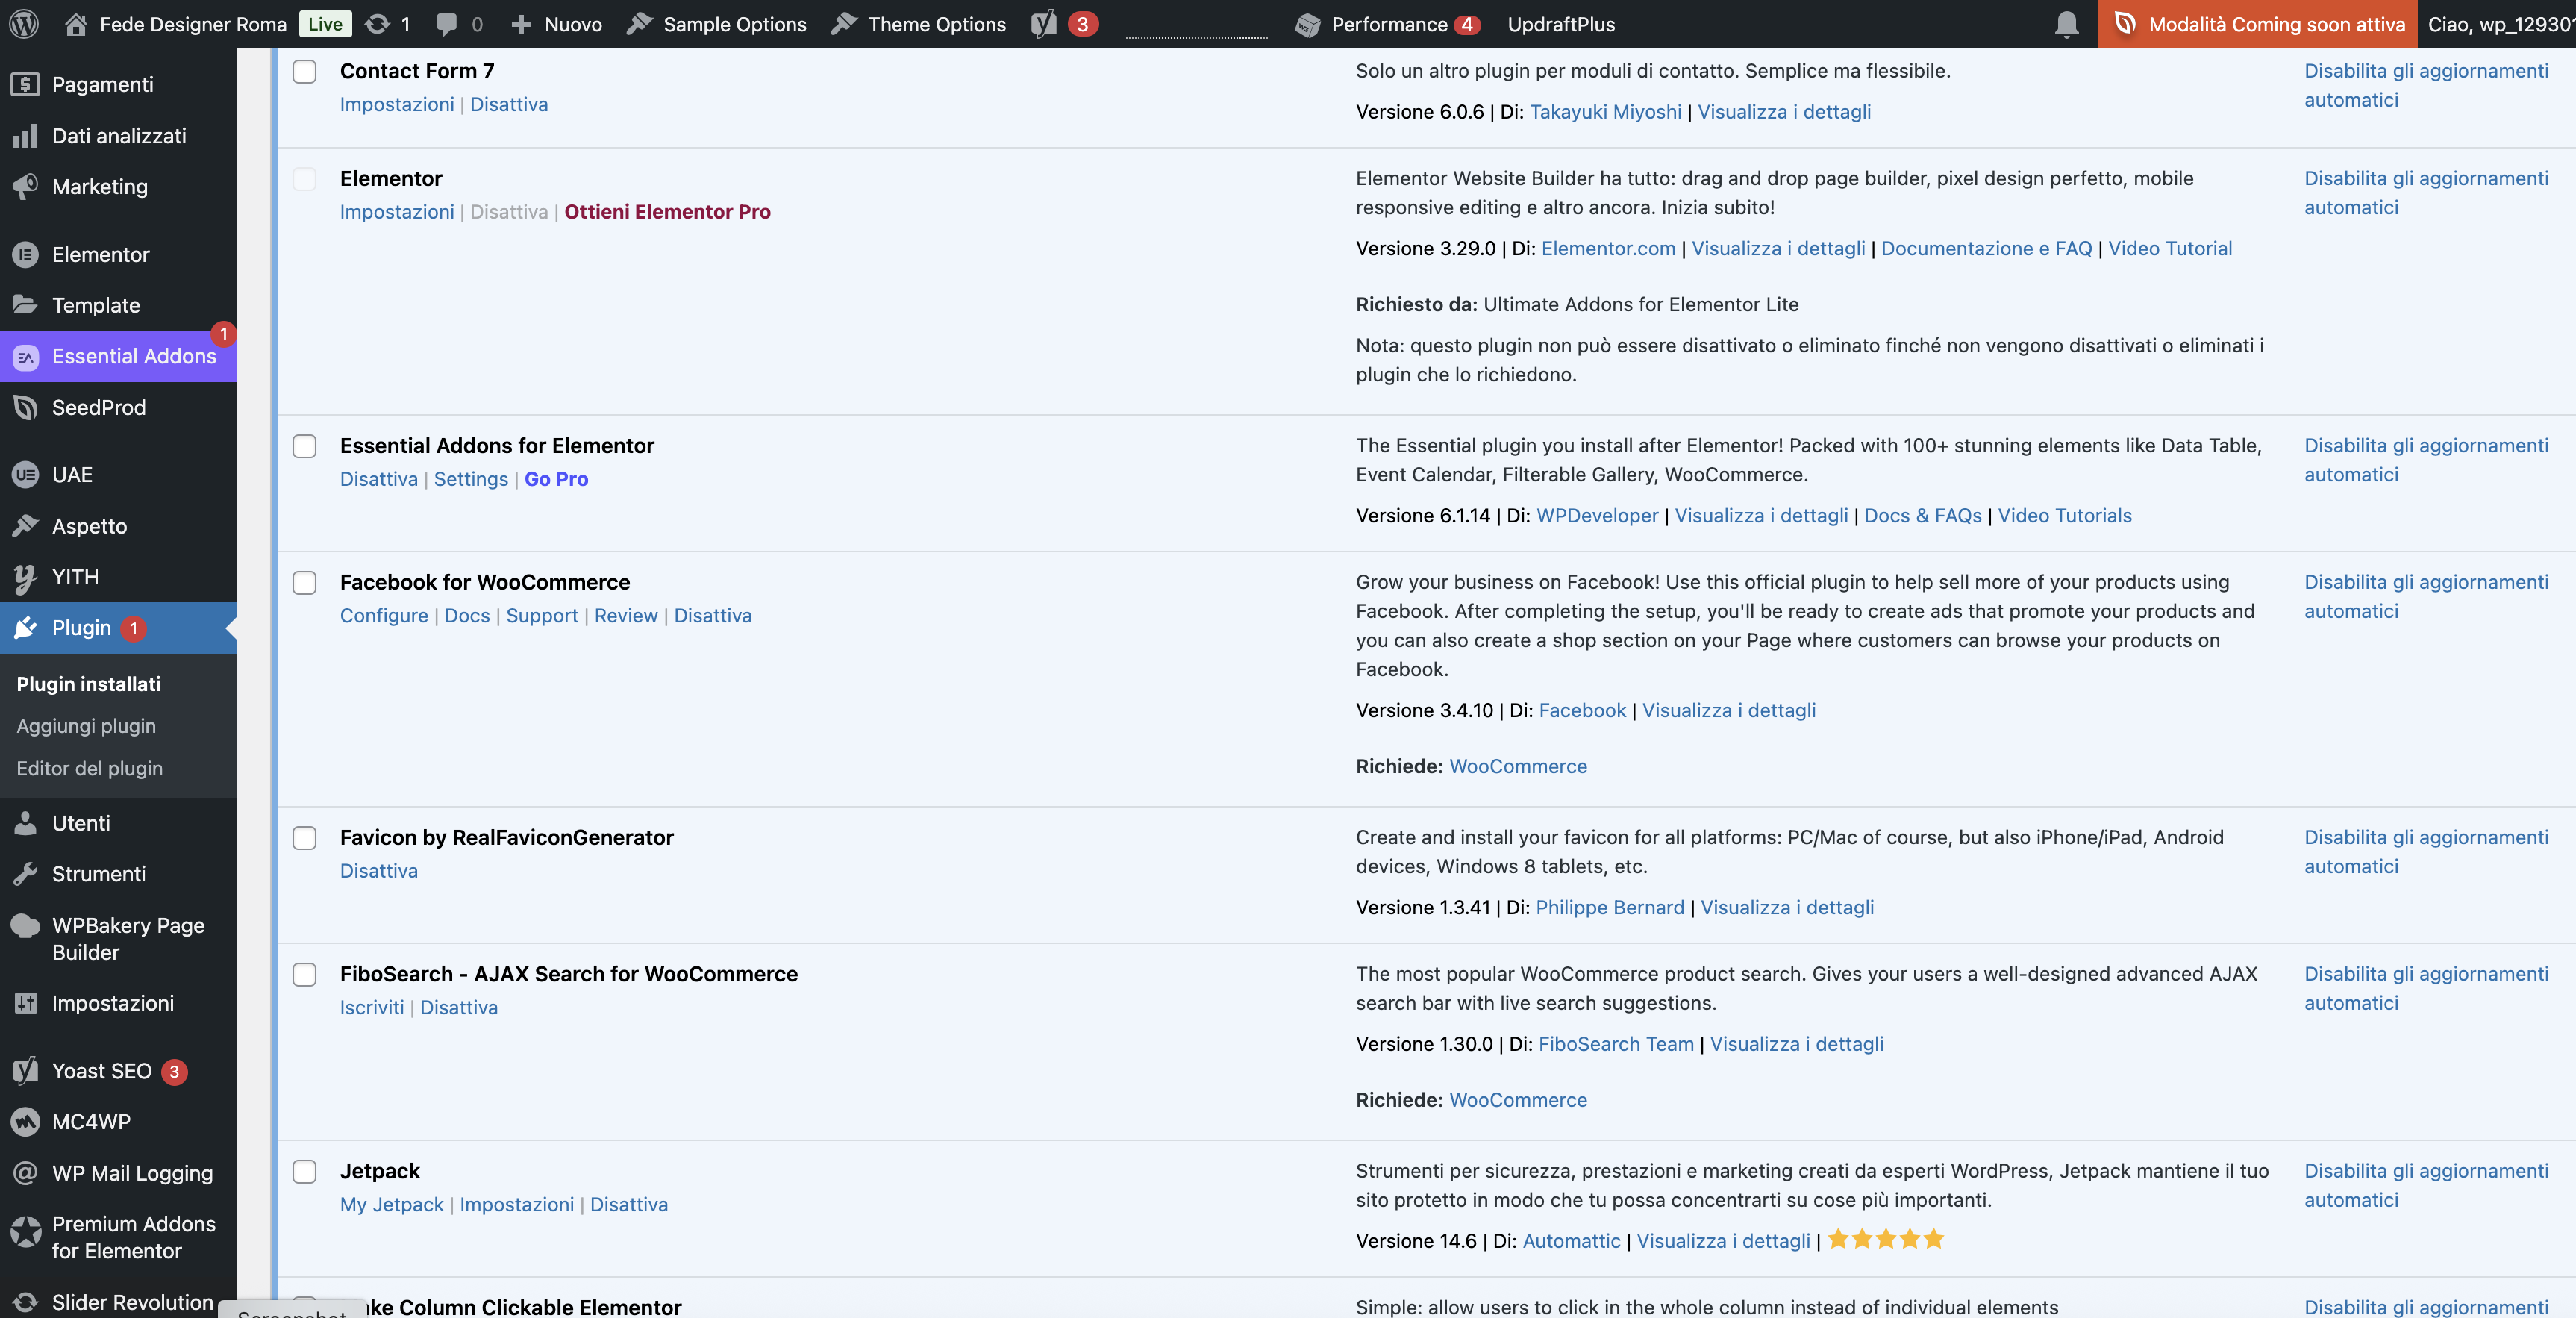This screenshot has height=1318, width=2576.
Task: Click the Live status badge
Action: tap(325, 24)
